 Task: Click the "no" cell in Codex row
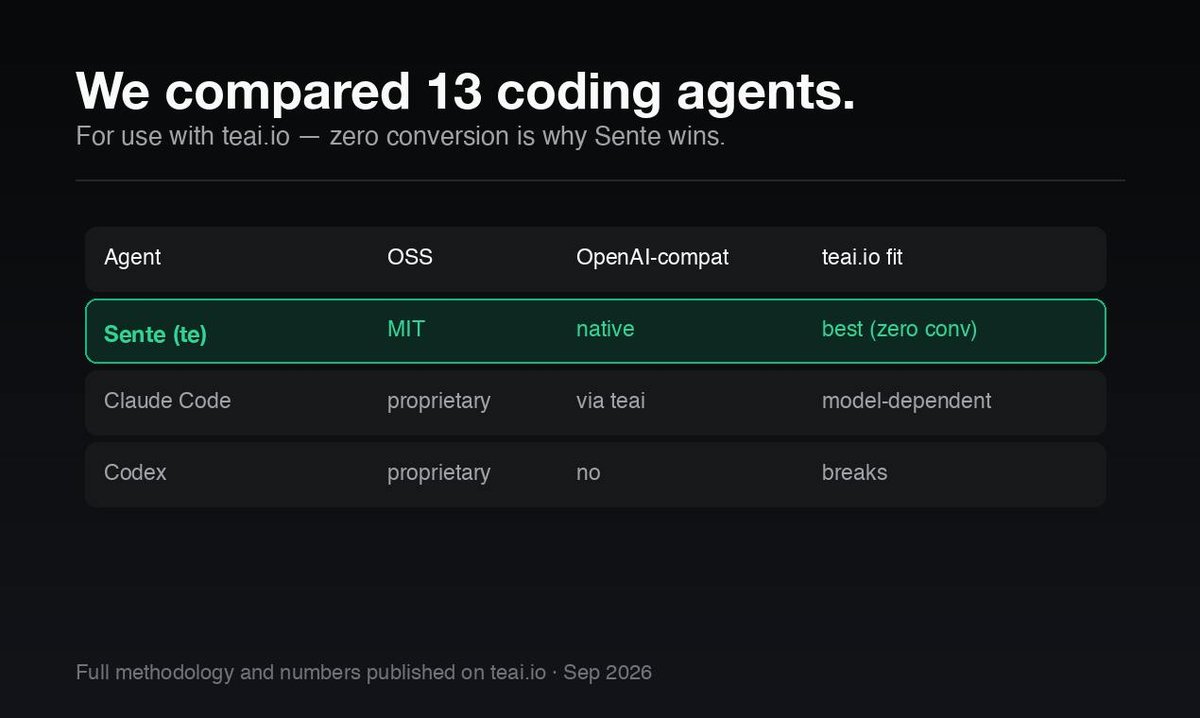(x=588, y=473)
